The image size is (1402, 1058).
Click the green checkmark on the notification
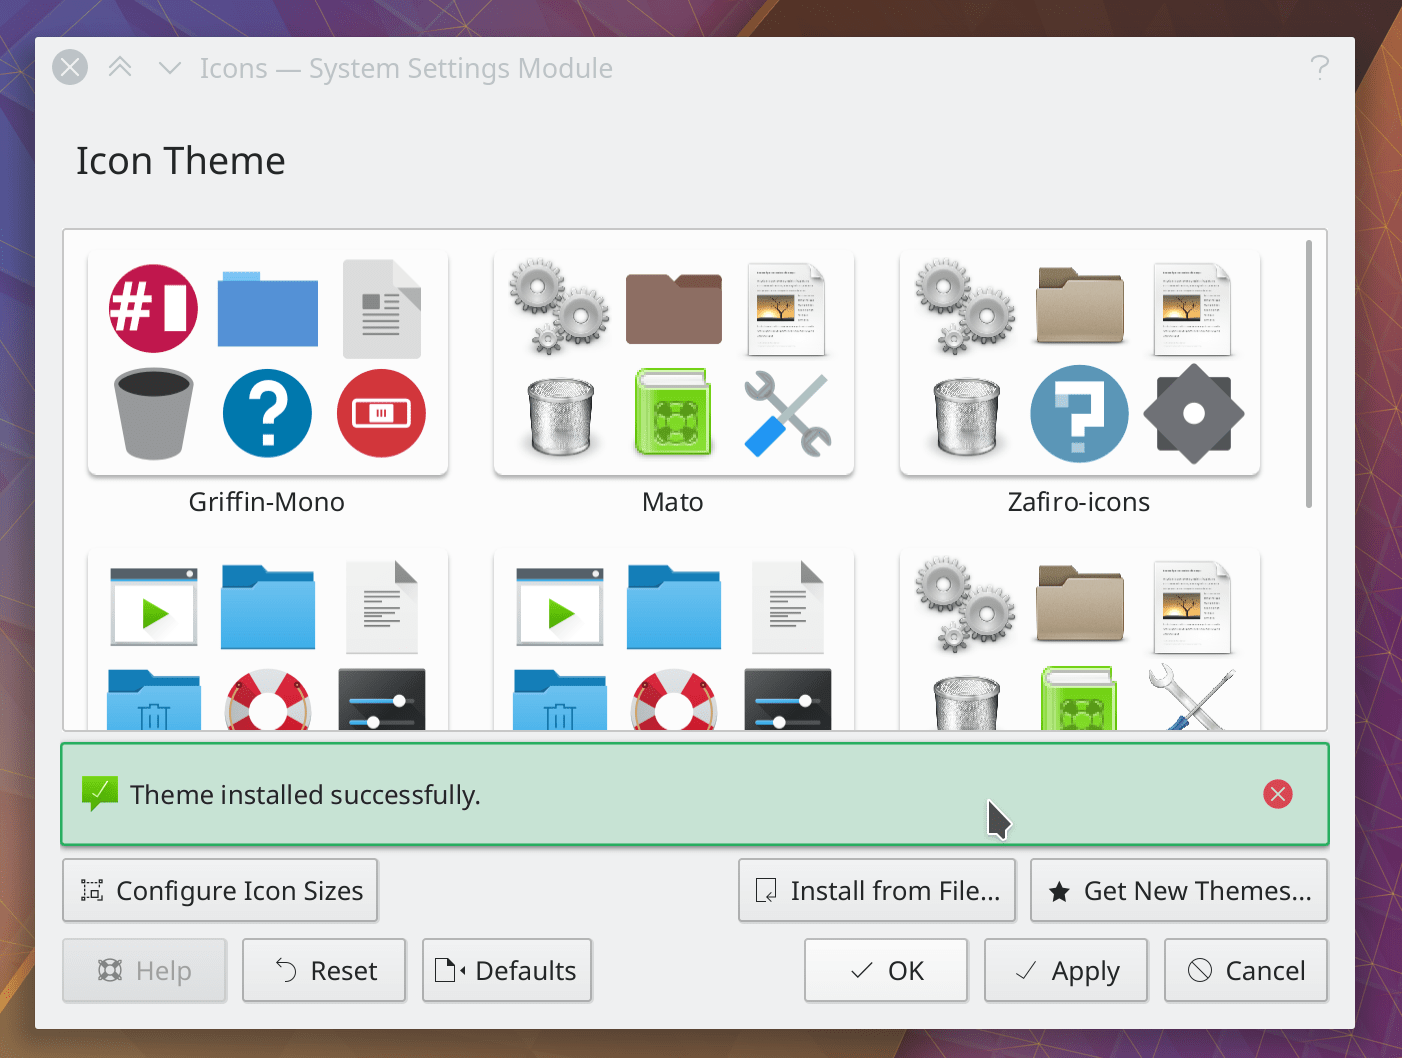[99, 791]
